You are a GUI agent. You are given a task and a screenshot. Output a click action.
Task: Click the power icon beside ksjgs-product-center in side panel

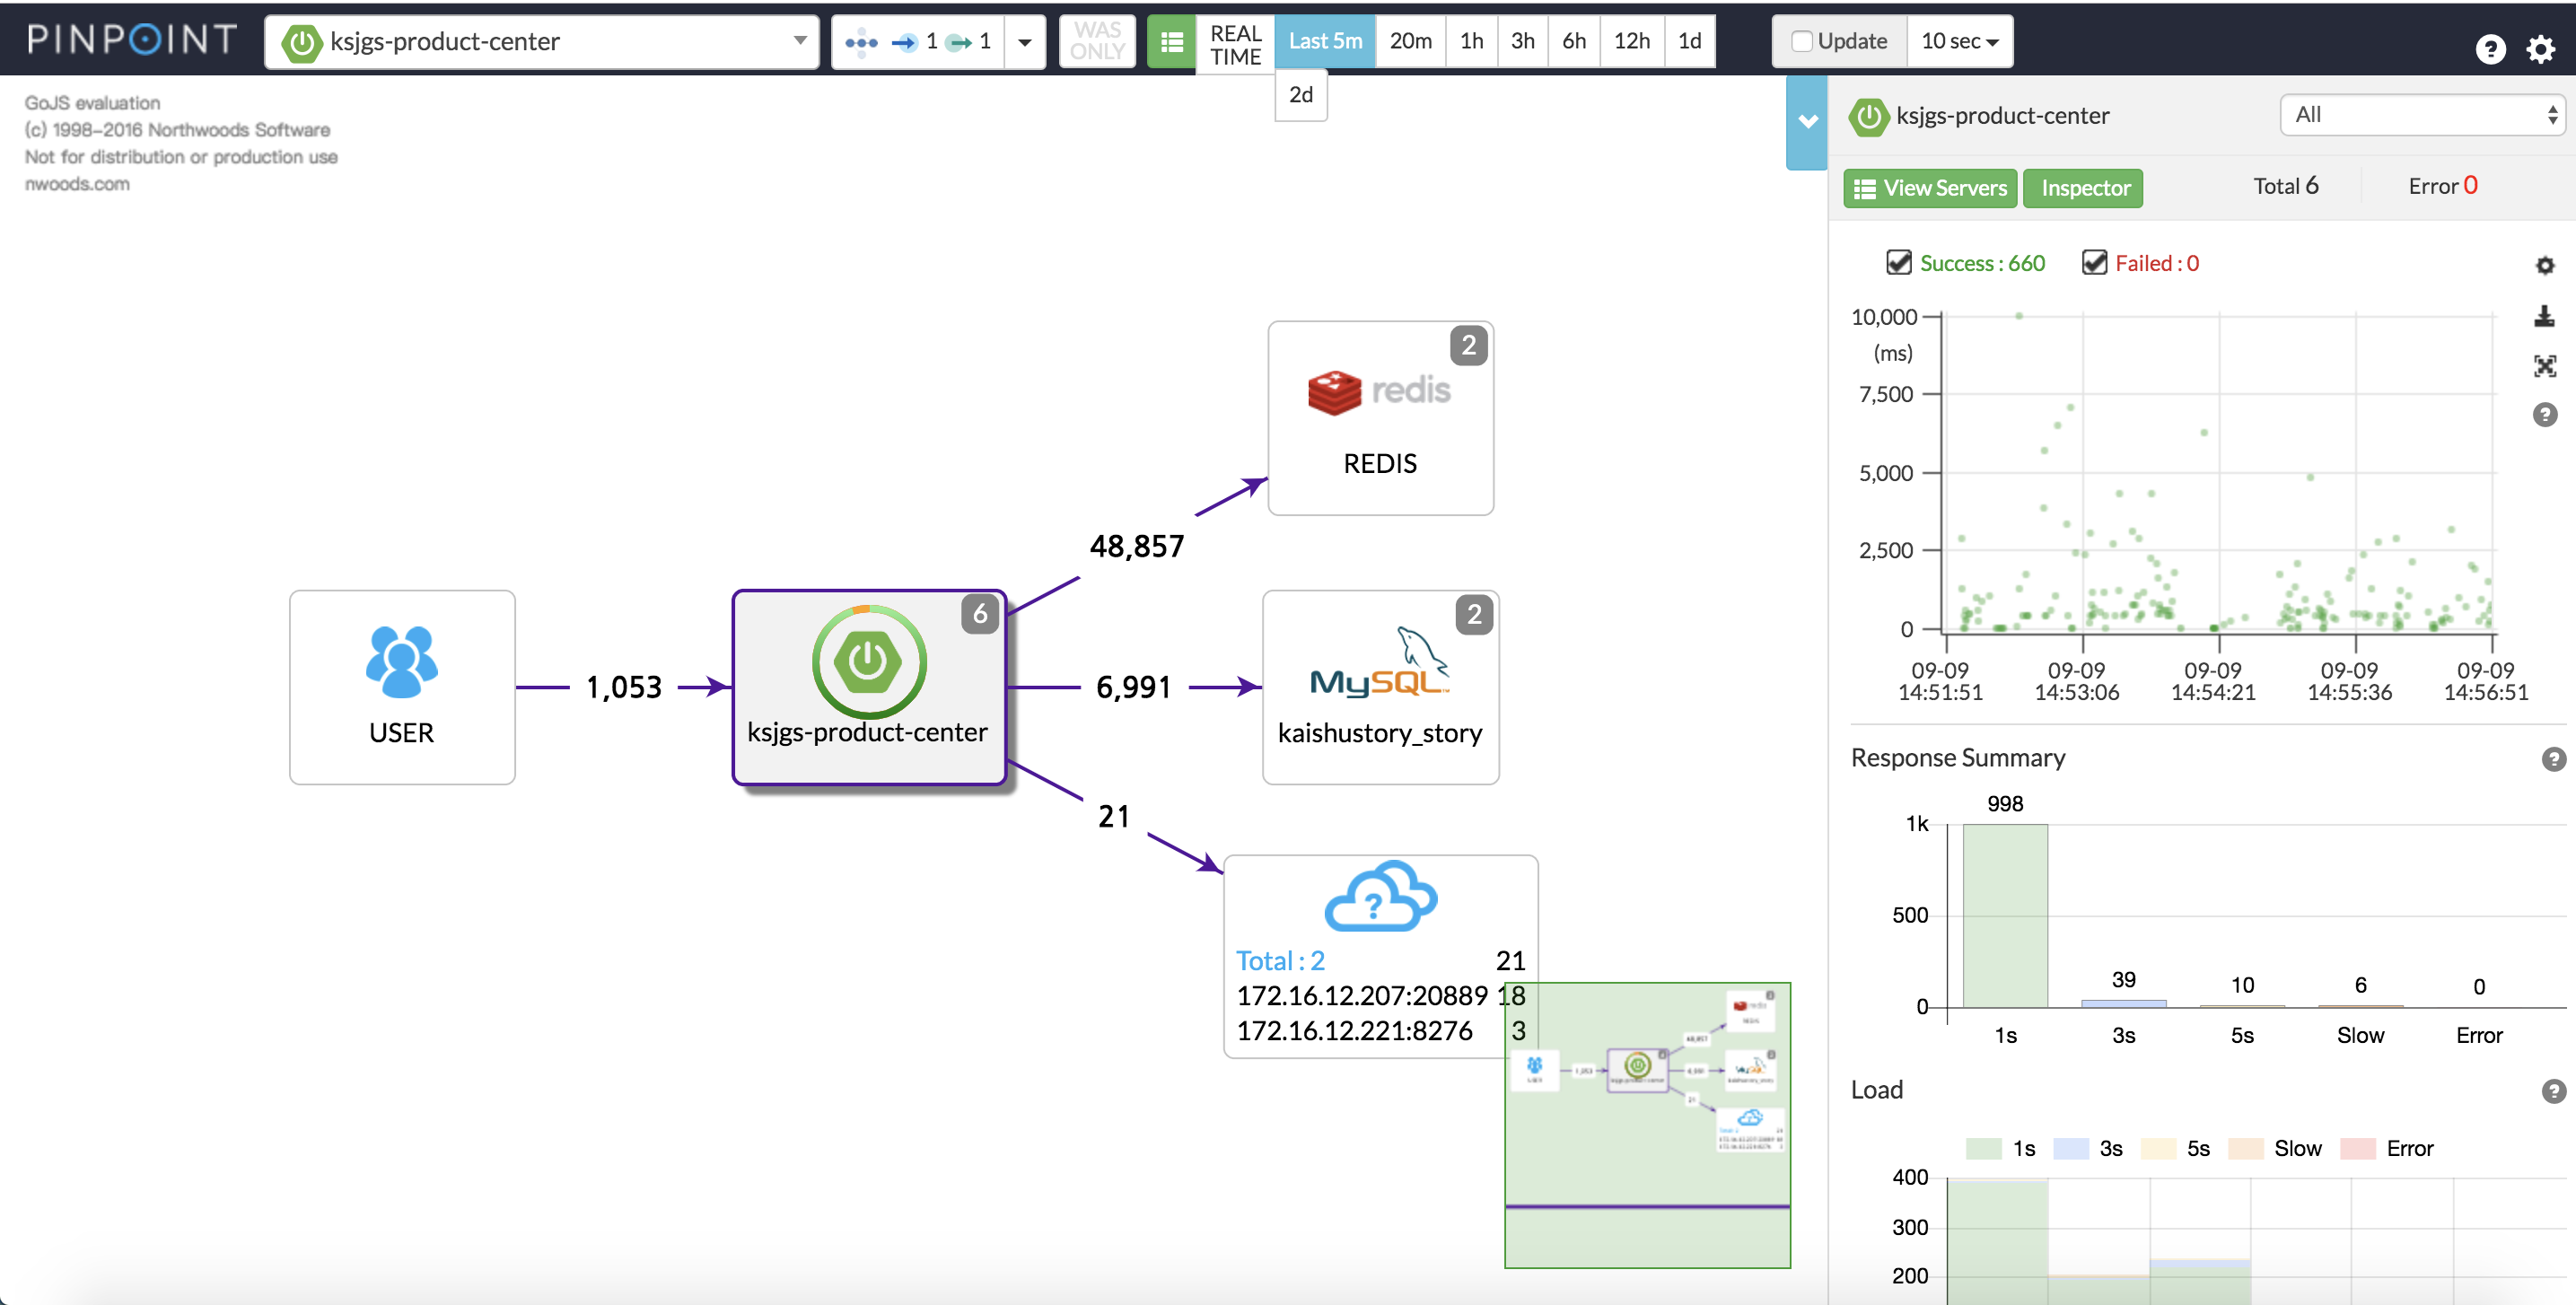(1868, 116)
